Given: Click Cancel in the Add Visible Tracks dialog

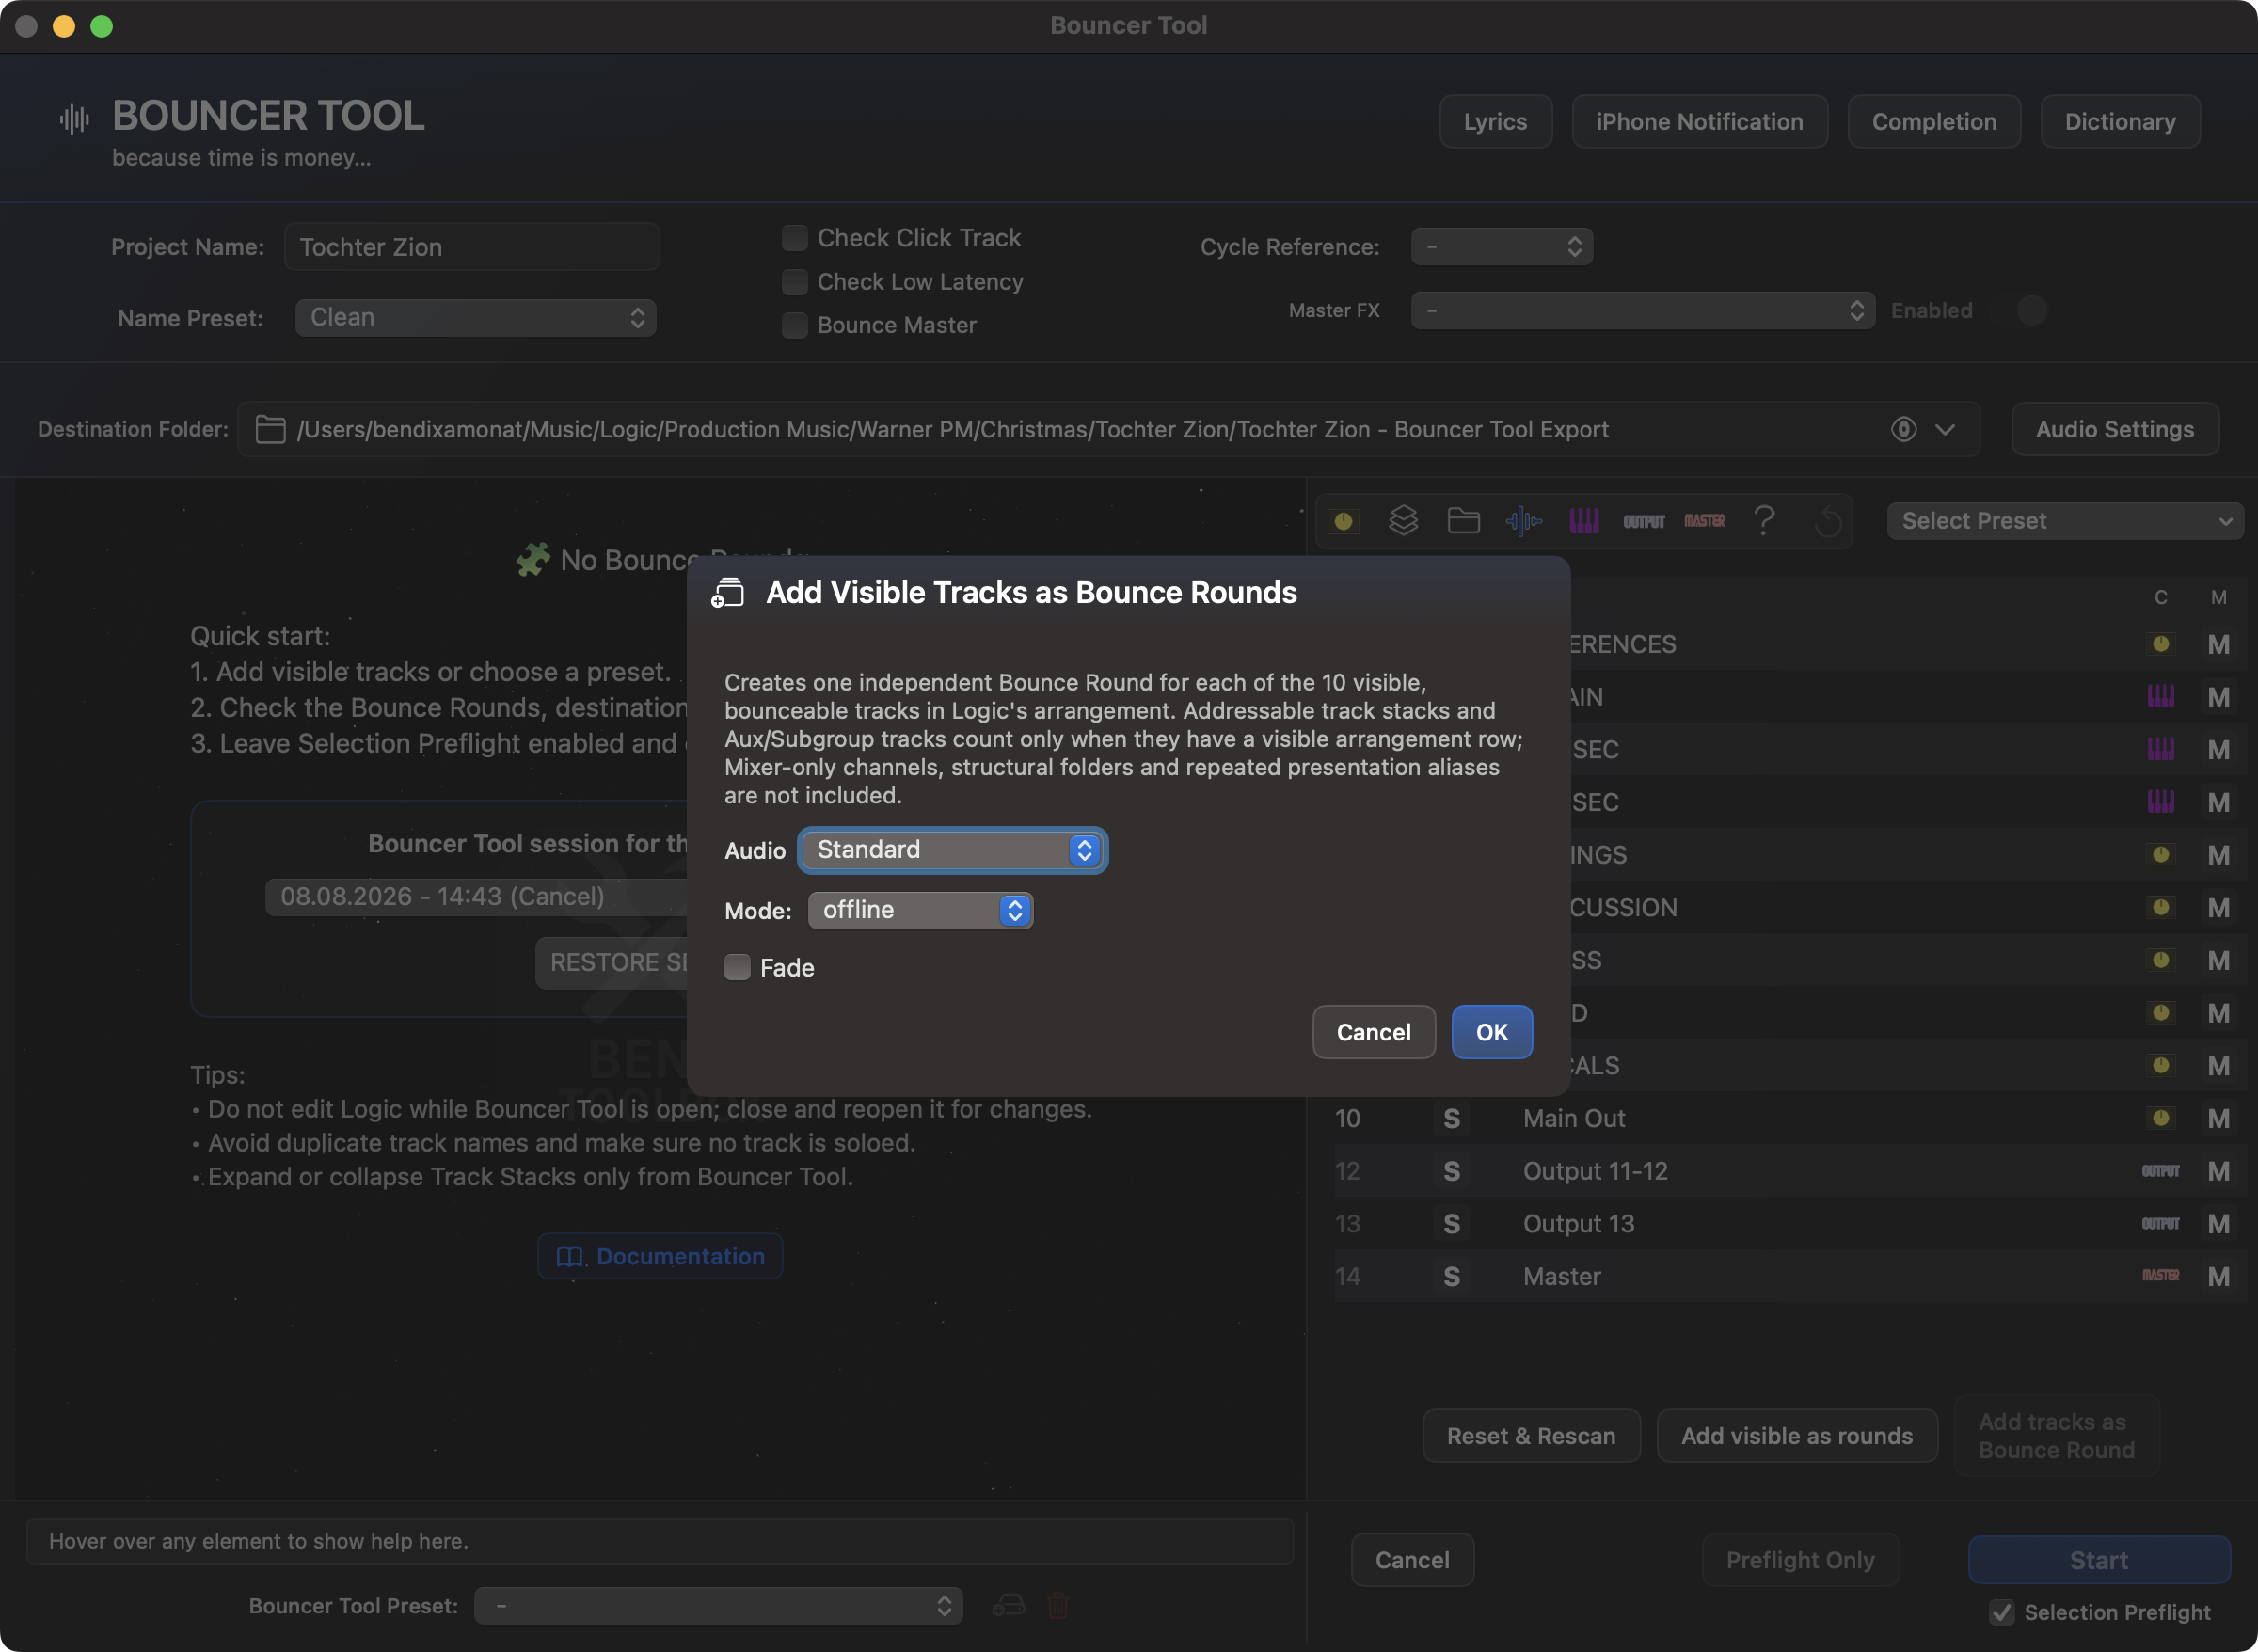Looking at the screenshot, I should pos(1373,1032).
